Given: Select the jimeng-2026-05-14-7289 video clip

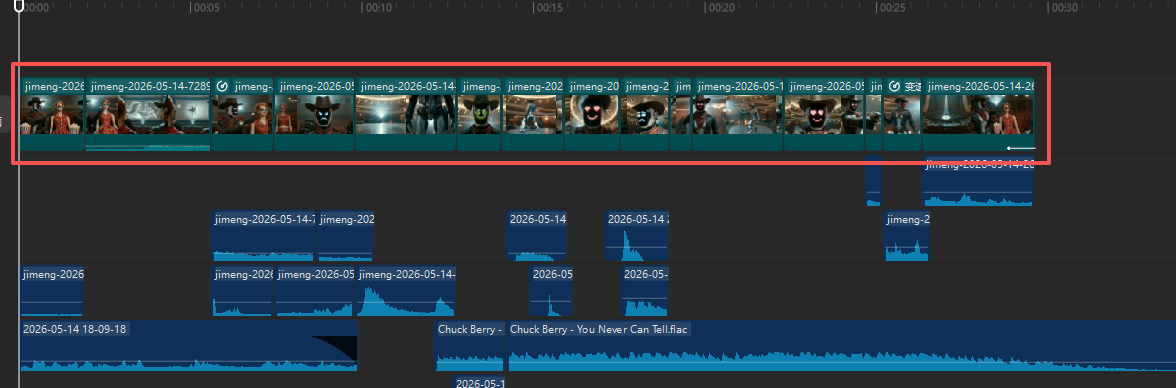Looking at the screenshot, I should click(148, 114).
